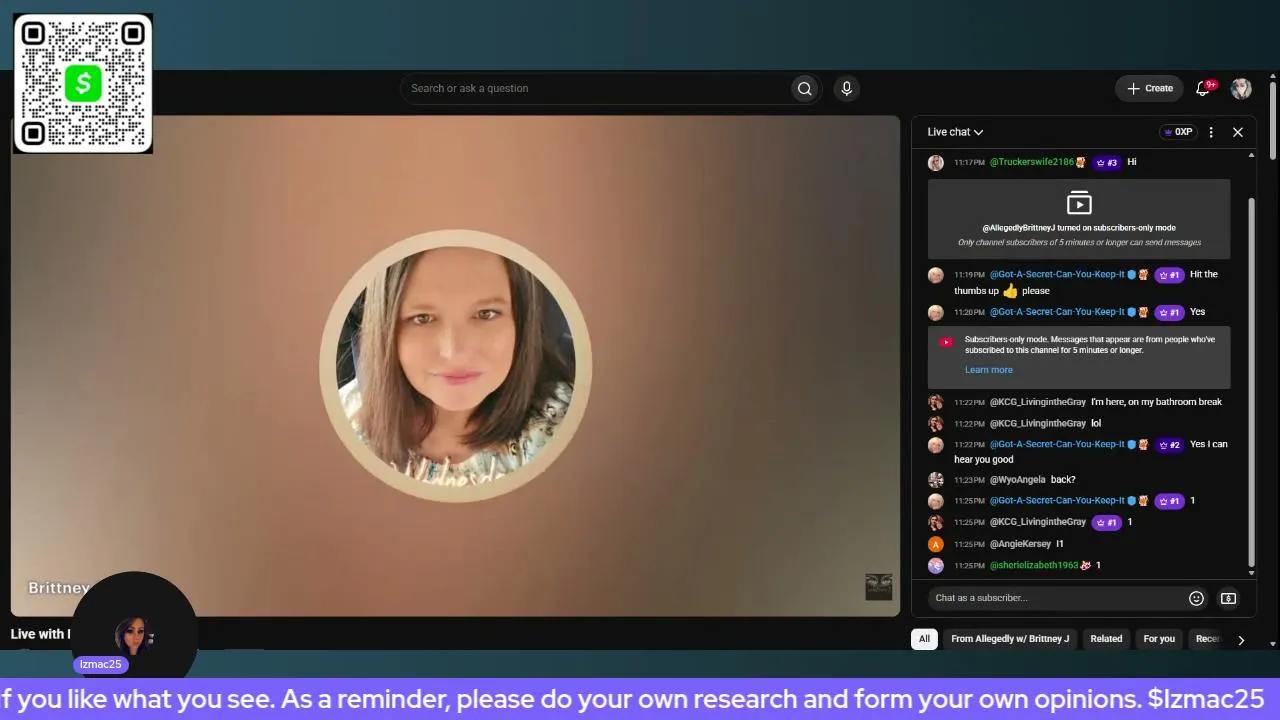
Task: Click the video player area
Action: click(455, 366)
